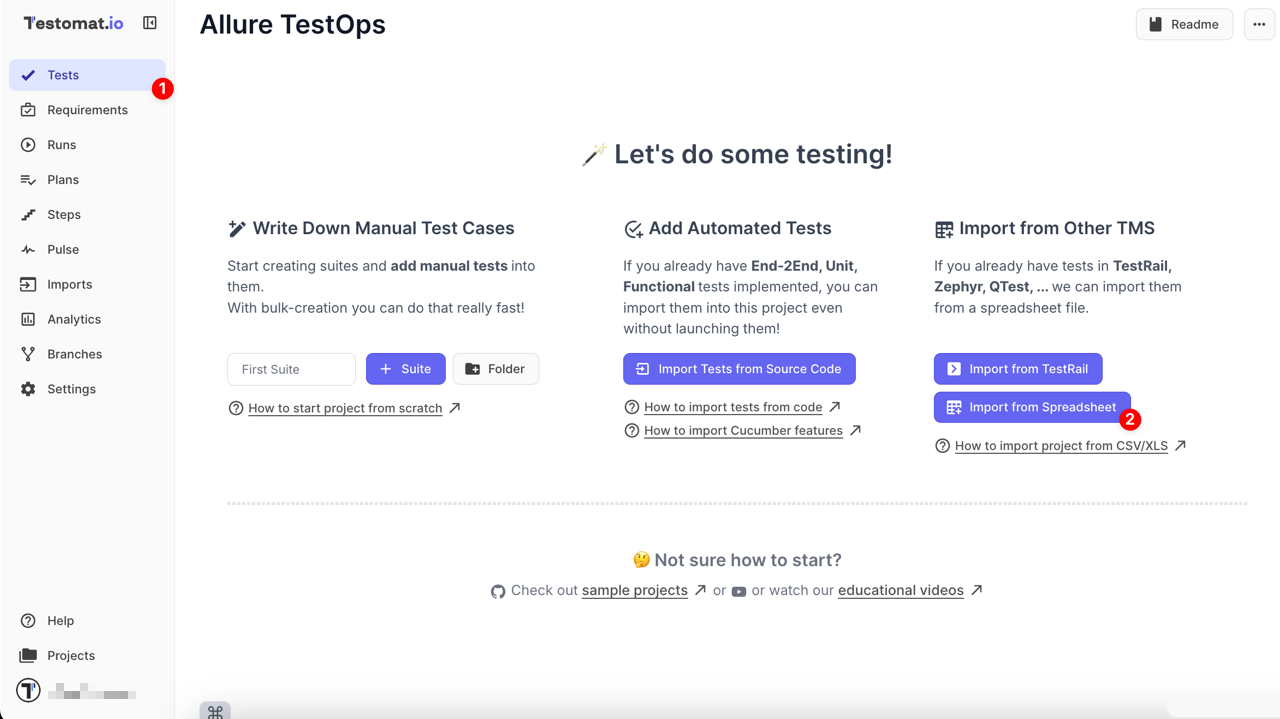Click the Runs play icon in sidebar
Screen dimensions: 1280x719
28,145
